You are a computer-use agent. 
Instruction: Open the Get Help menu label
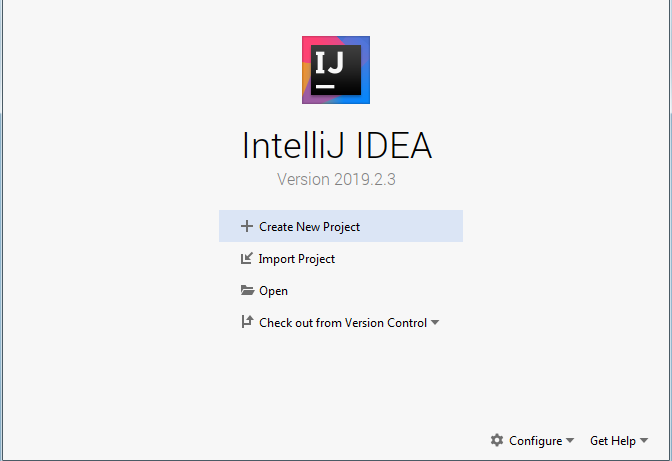tap(612, 440)
